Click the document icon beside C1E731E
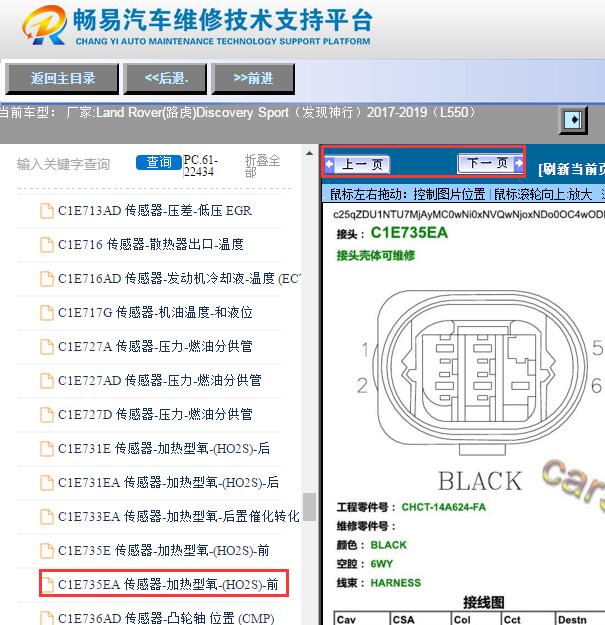Viewport: 605px width, 625px height. coord(47,449)
